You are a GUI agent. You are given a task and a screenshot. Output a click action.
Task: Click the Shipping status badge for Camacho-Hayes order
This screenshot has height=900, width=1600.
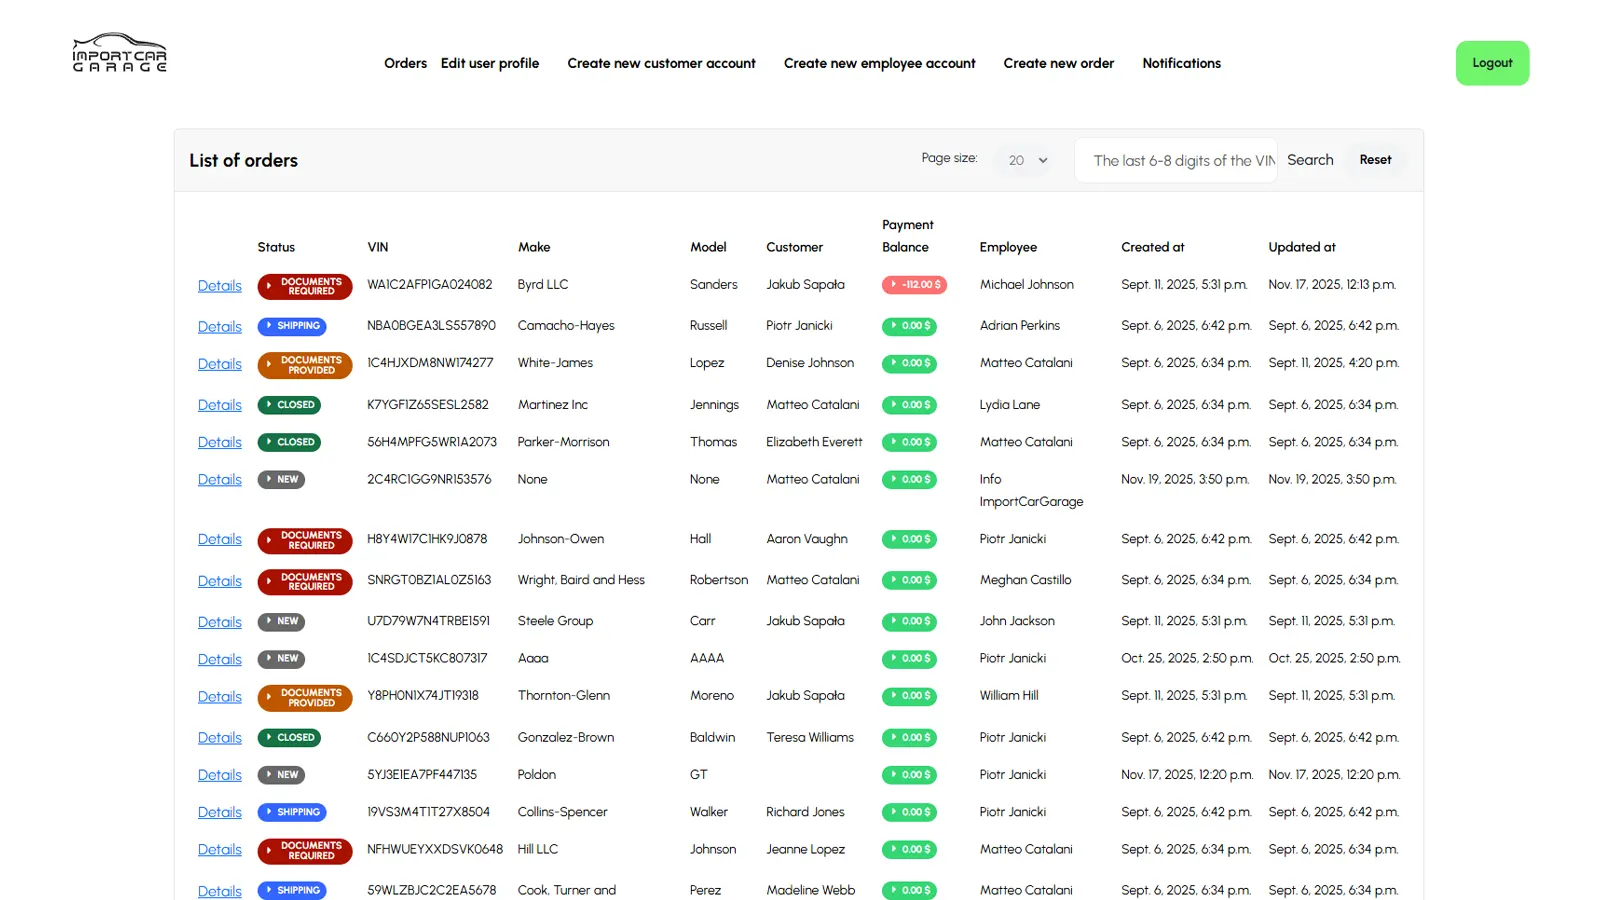point(292,326)
